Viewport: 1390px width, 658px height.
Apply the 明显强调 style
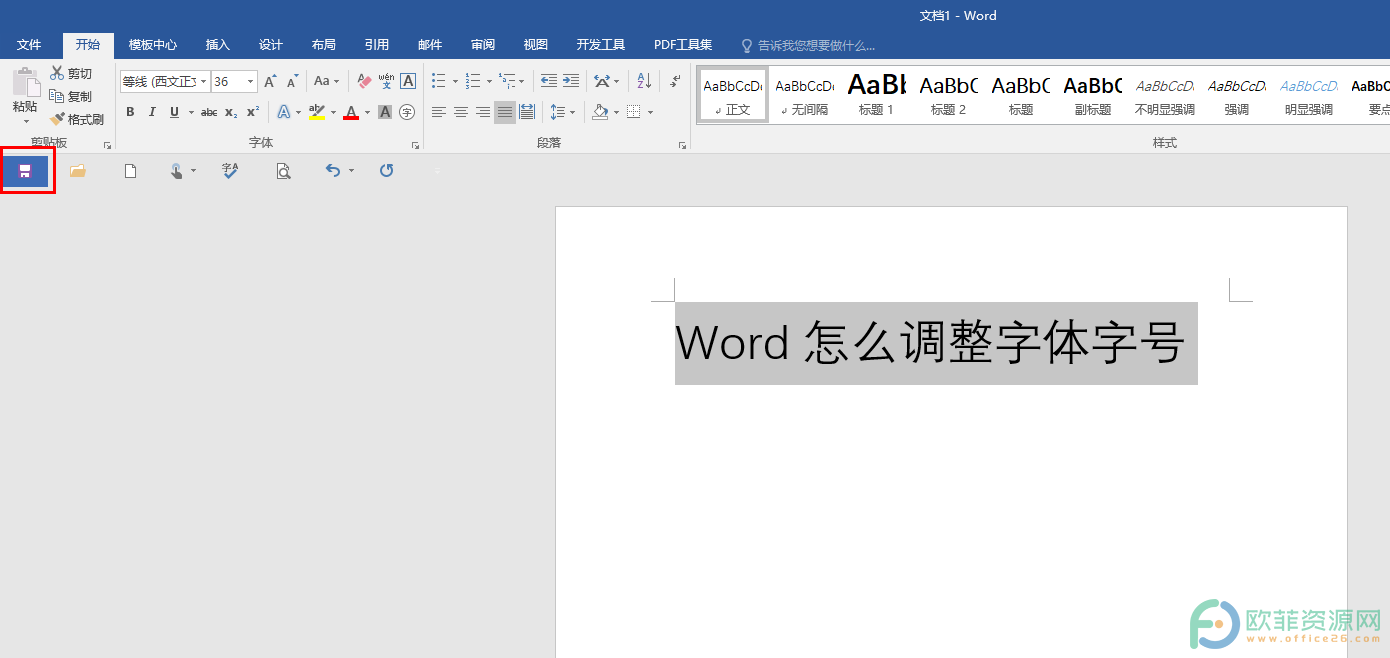1309,95
